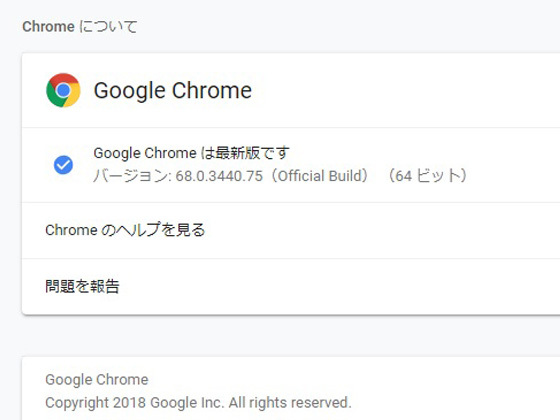Click the (64 ビット) architecture text
560x420 pixels.
click(x=428, y=176)
